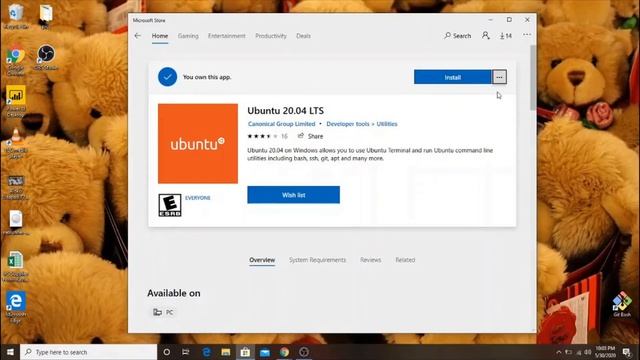Show hidden system tray icons
The height and width of the screenshot is (360, 640).
click(558, 352)
